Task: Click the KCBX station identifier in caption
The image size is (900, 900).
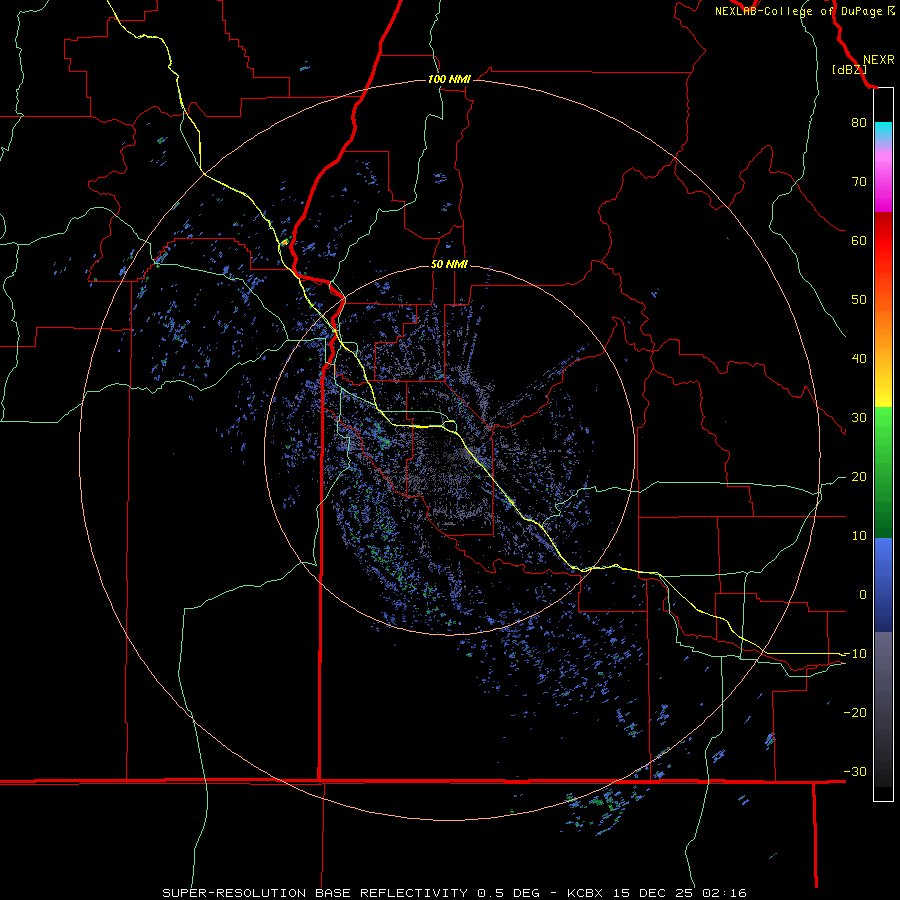Action: (585, 893)
